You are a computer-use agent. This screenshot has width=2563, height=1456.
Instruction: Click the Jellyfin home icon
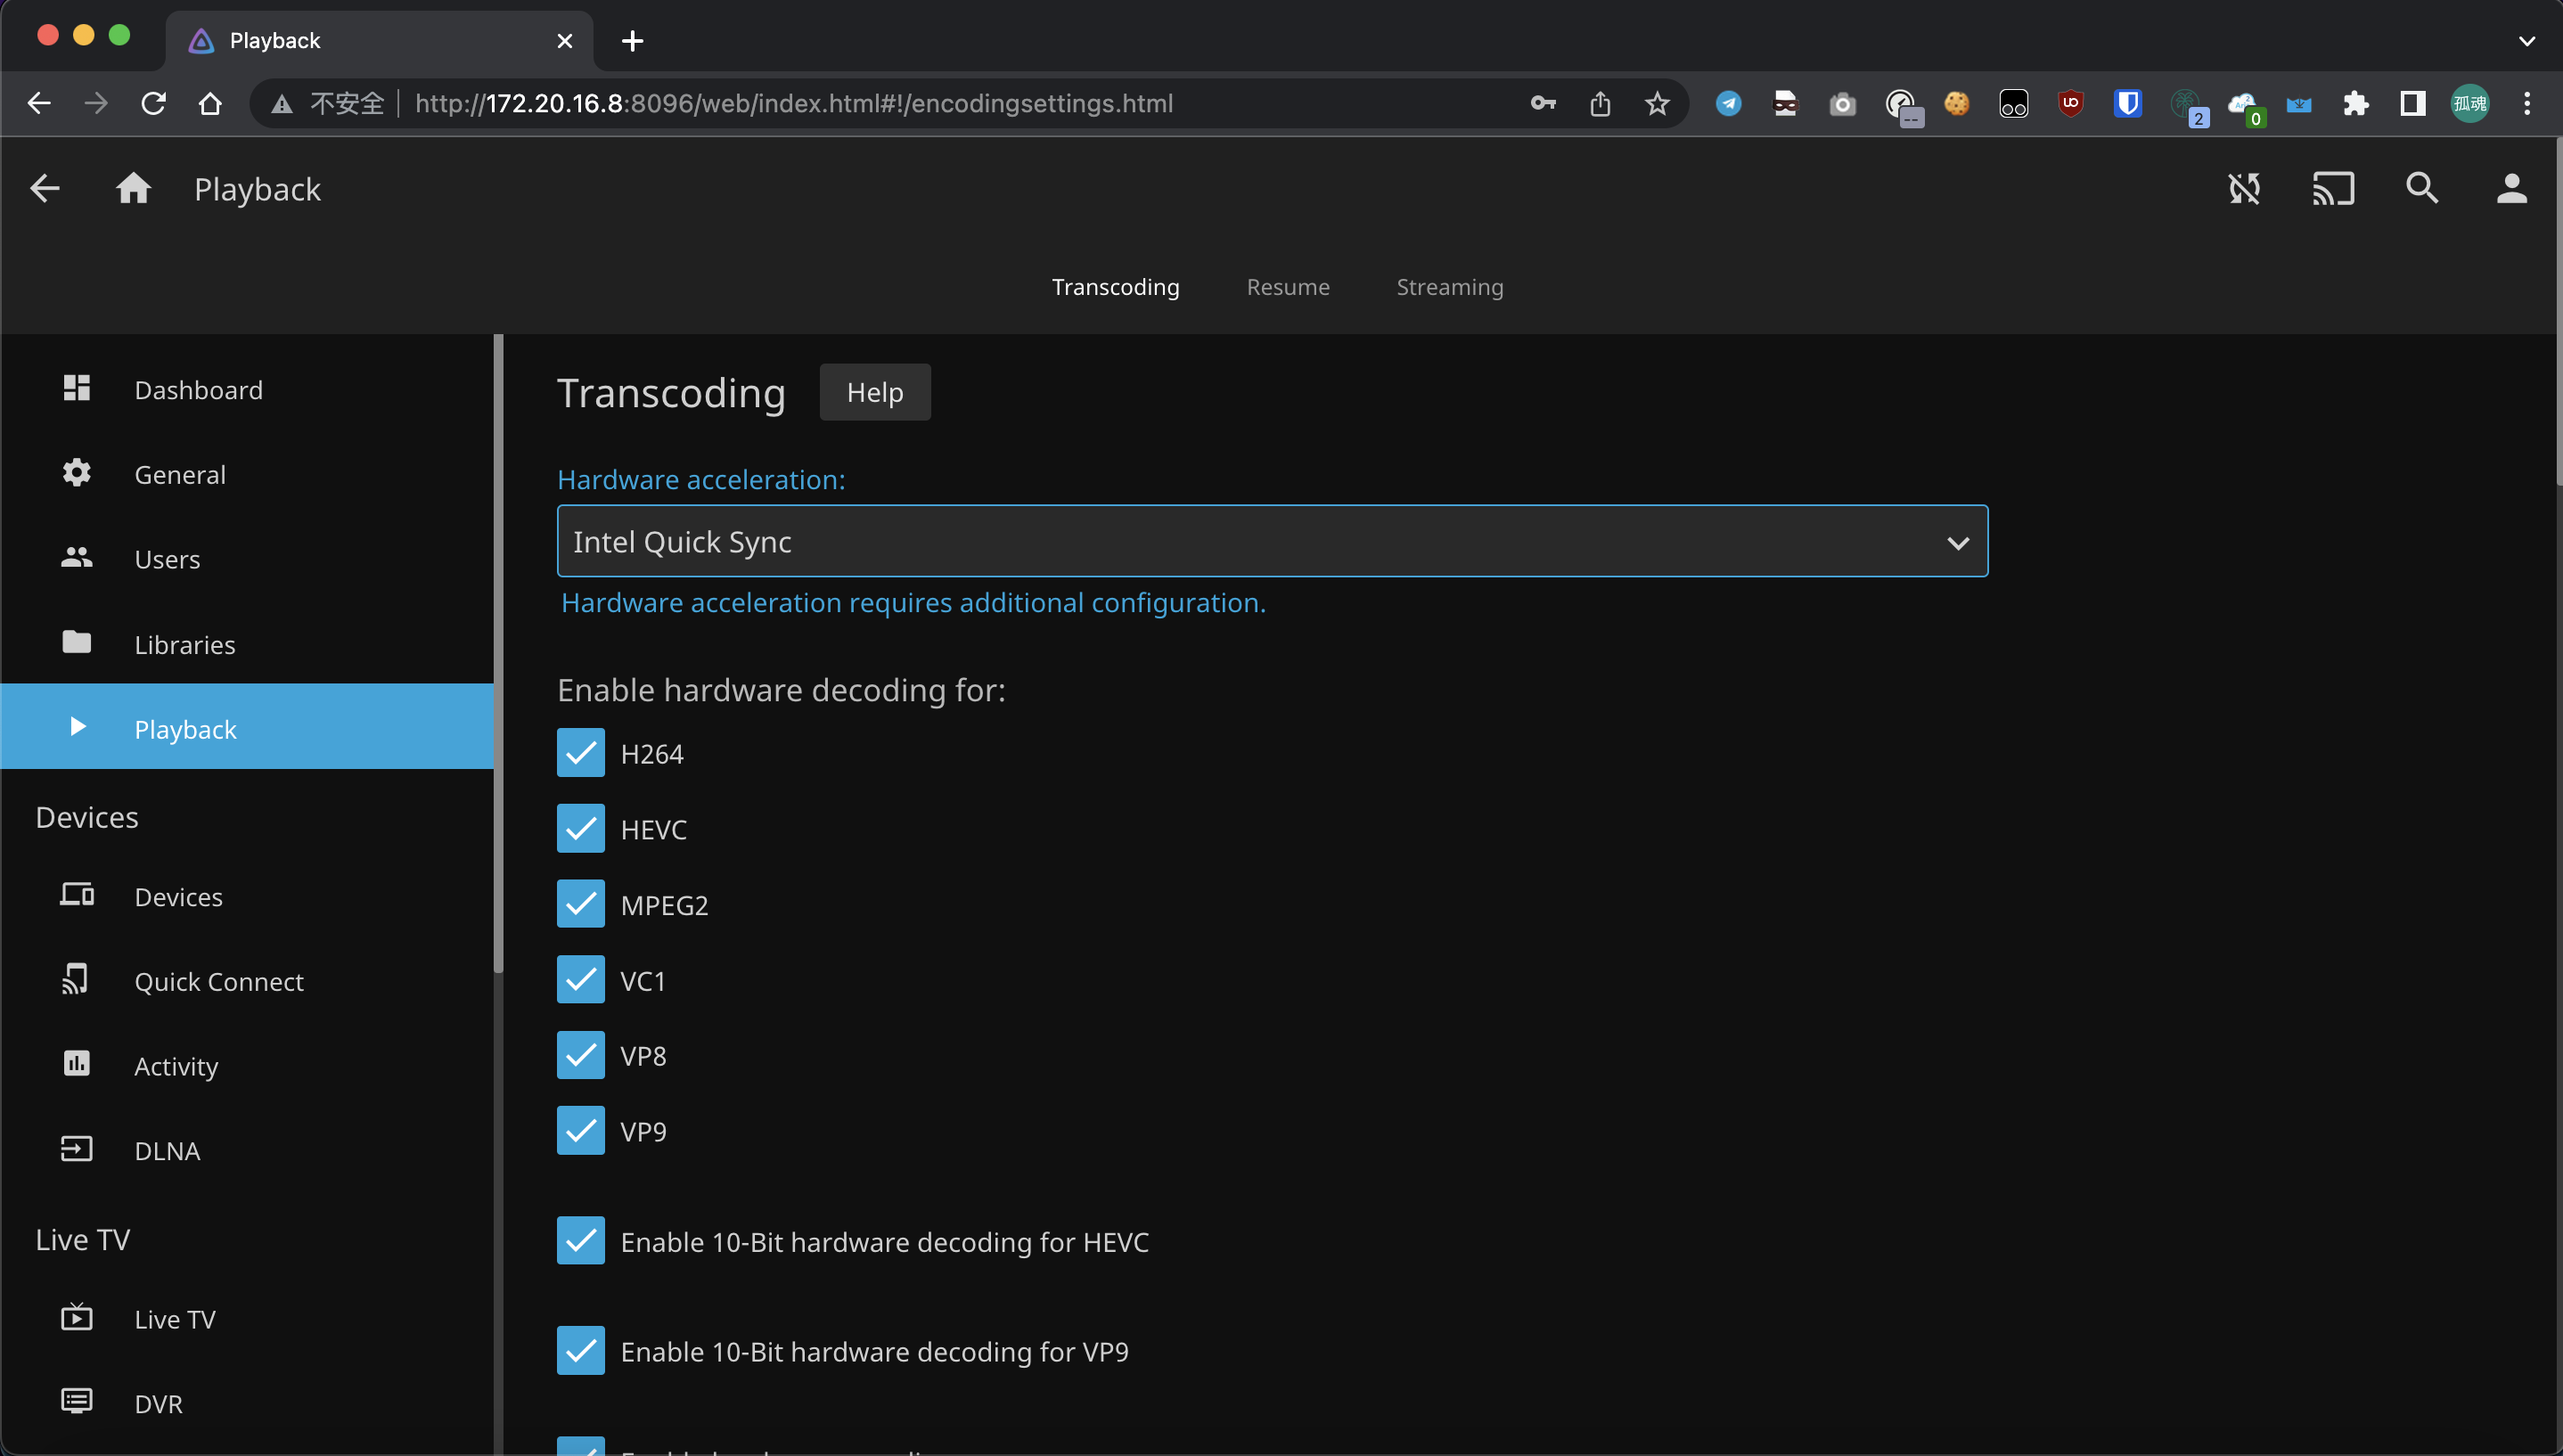pyautogui.click(x=133, y=189)
